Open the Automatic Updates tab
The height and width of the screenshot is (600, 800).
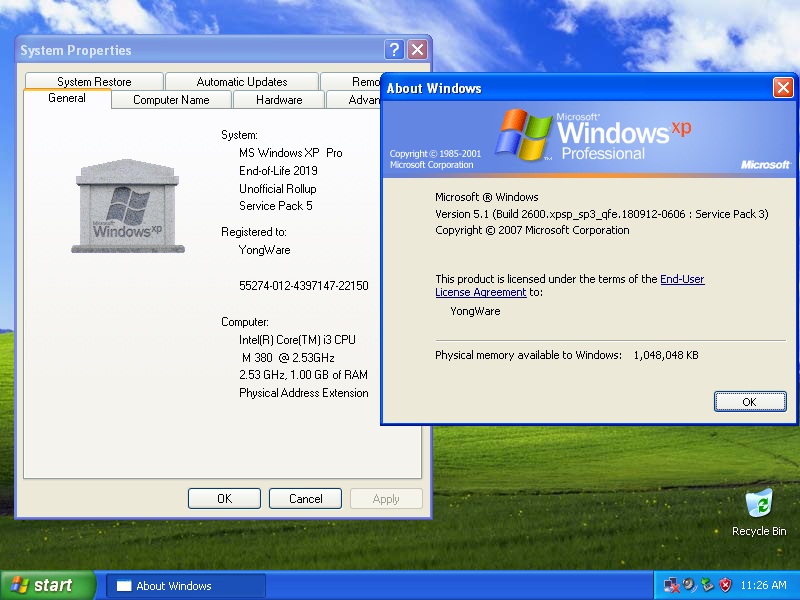(241, 81)
